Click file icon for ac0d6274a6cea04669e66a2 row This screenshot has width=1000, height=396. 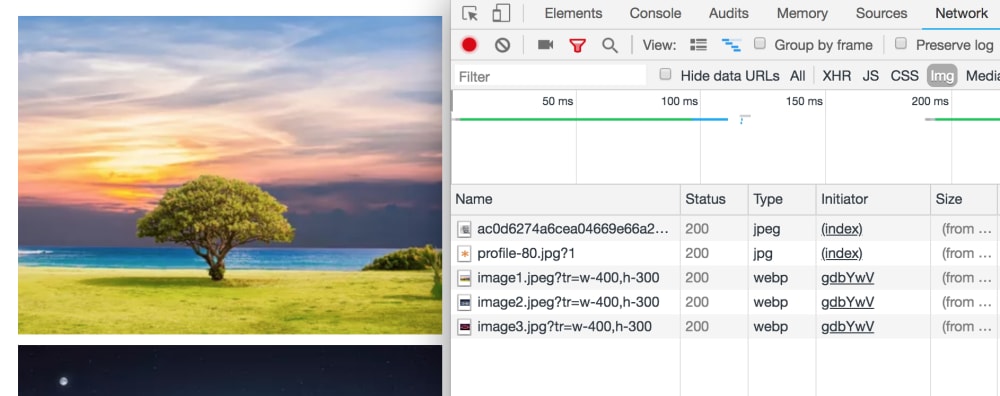pos(465,229)
